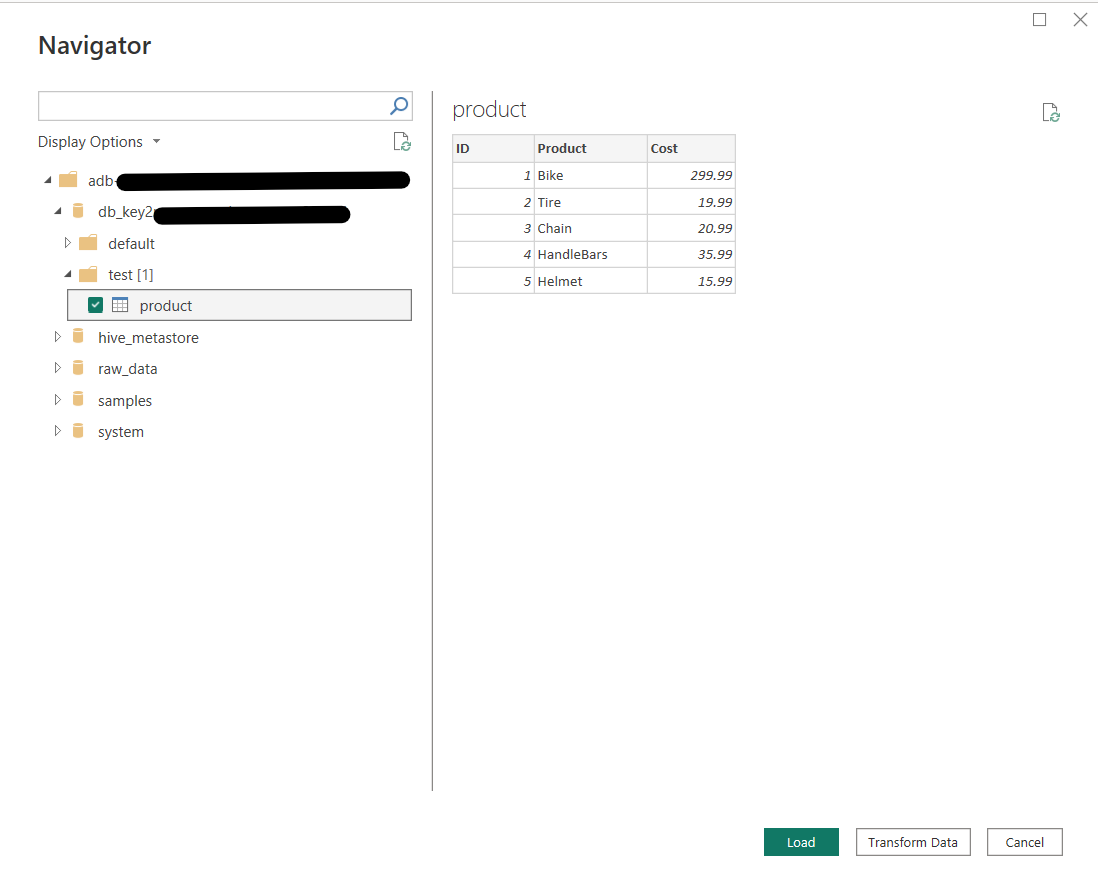Collapse the test [1] folder
This screenshot has width=1098, height=876.
pos(68,274)
